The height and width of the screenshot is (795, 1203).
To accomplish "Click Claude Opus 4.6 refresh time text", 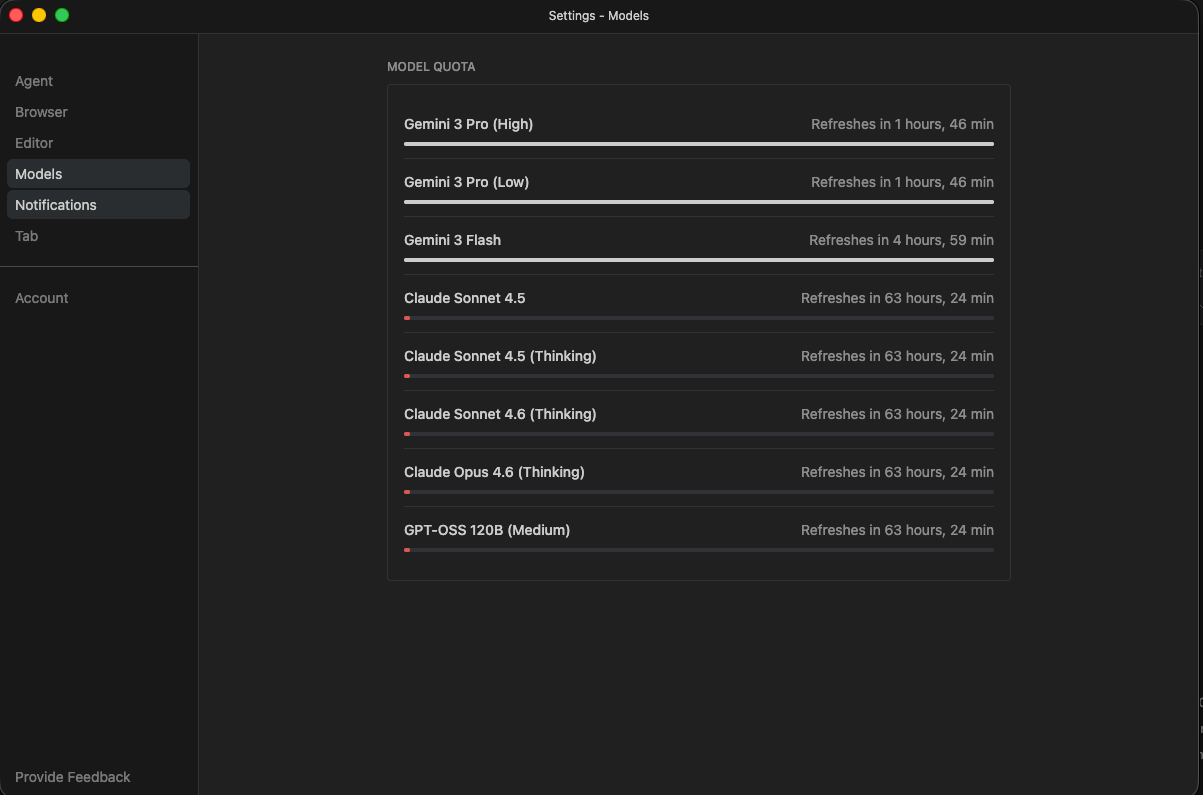I will tap(897, 472).
